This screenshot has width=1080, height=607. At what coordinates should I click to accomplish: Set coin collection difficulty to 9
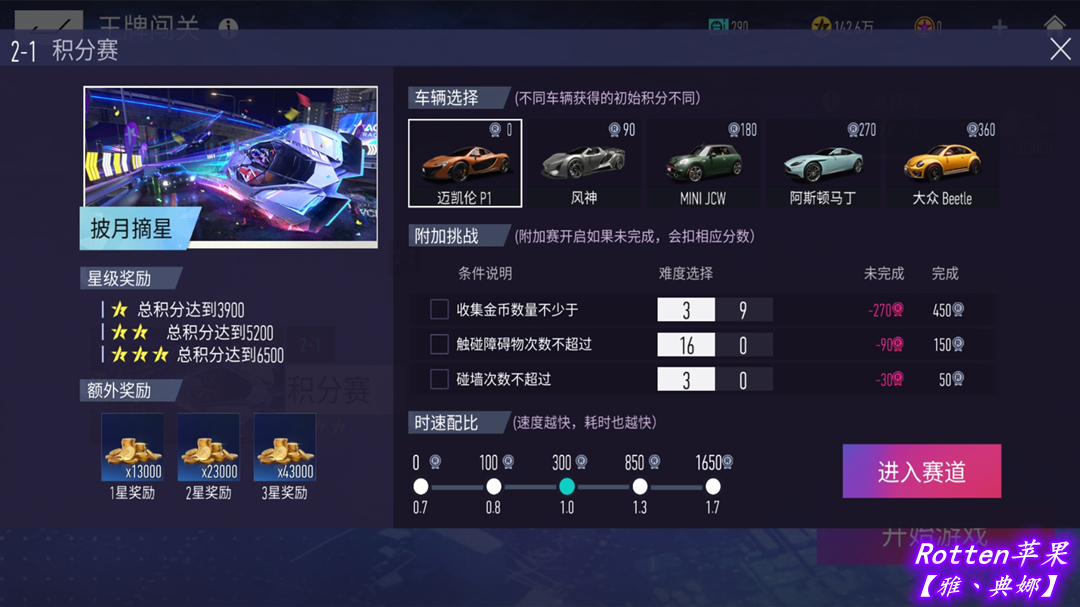tap(743, 310)
